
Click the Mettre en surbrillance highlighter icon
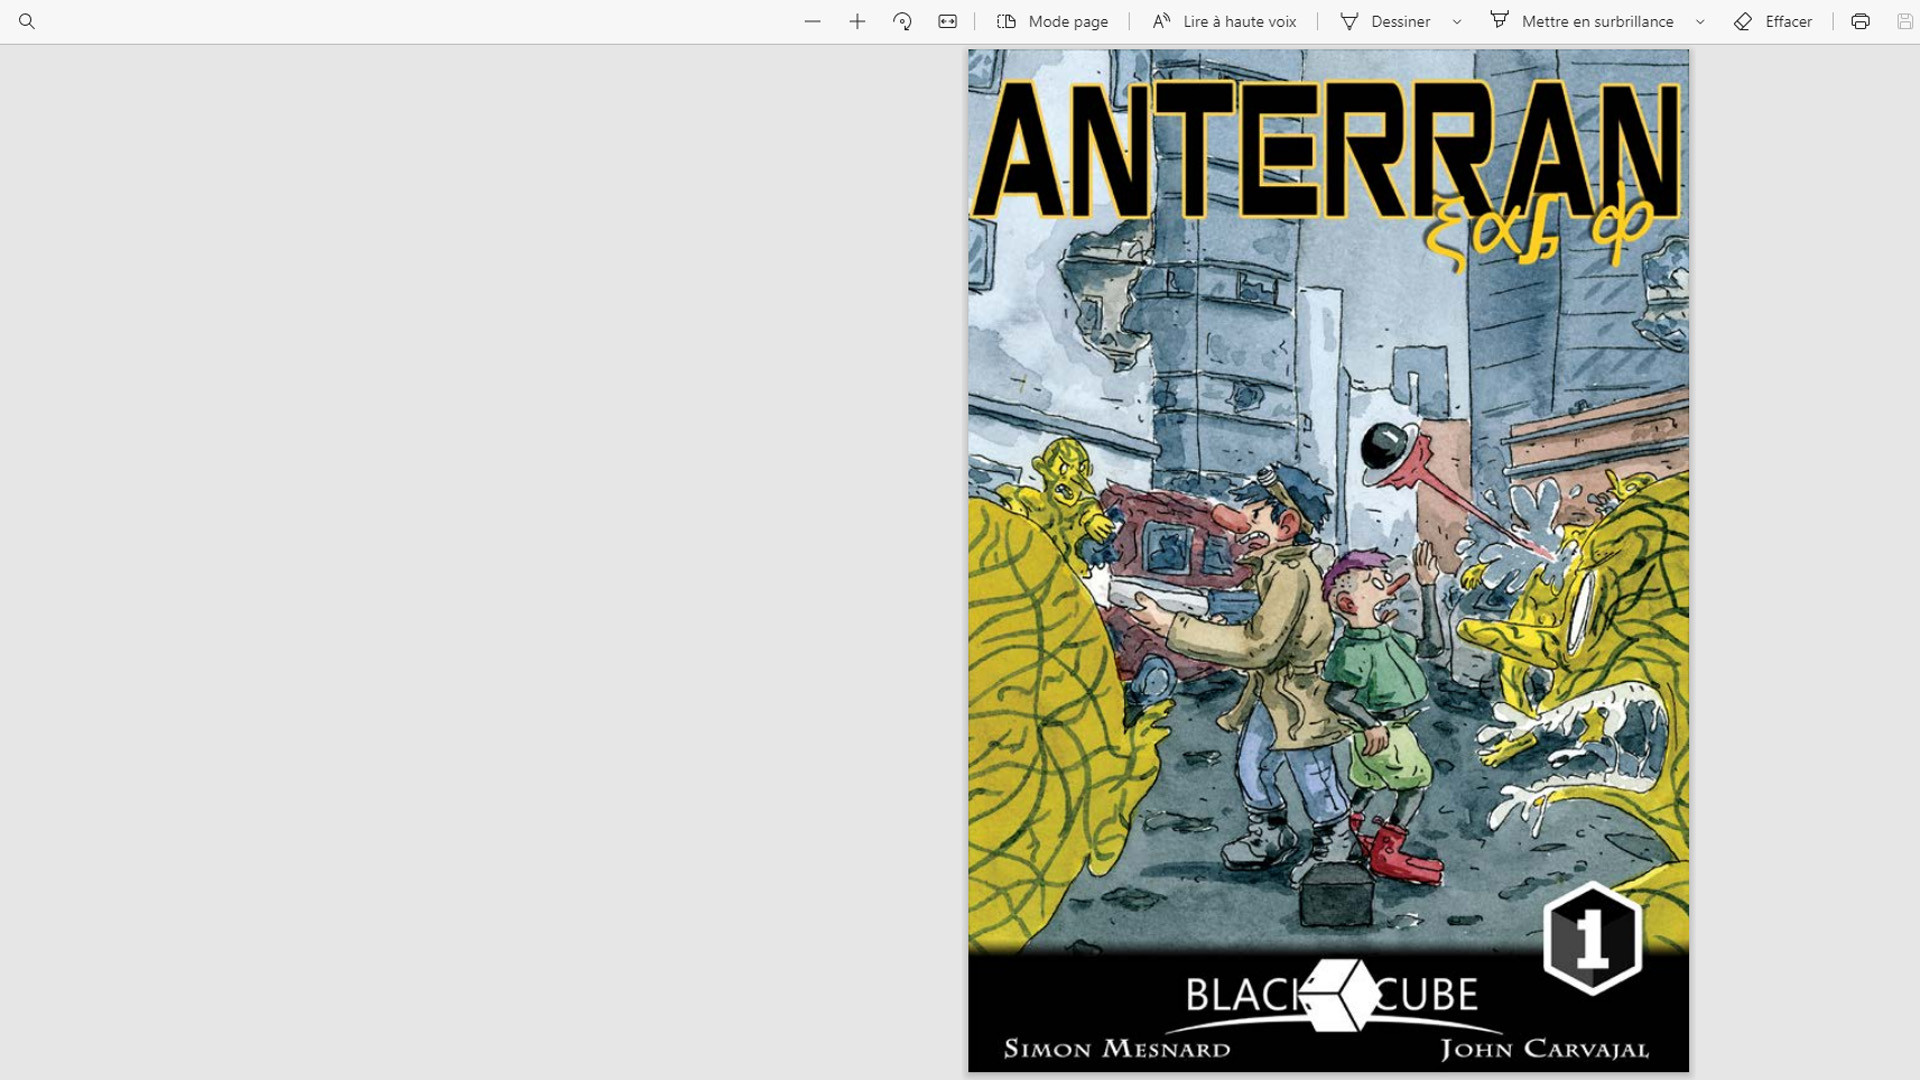click(x=1499, y=21)
